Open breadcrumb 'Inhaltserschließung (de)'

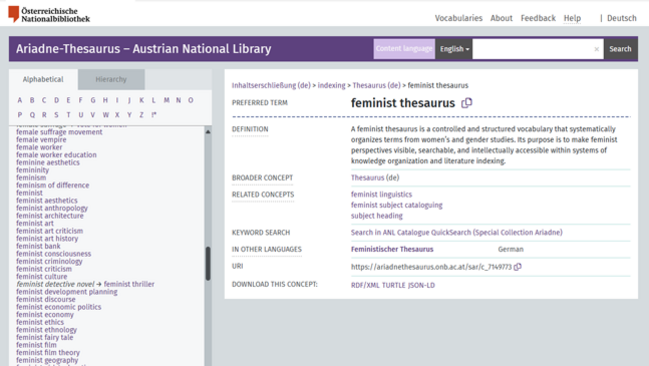[x=271, y=85]
